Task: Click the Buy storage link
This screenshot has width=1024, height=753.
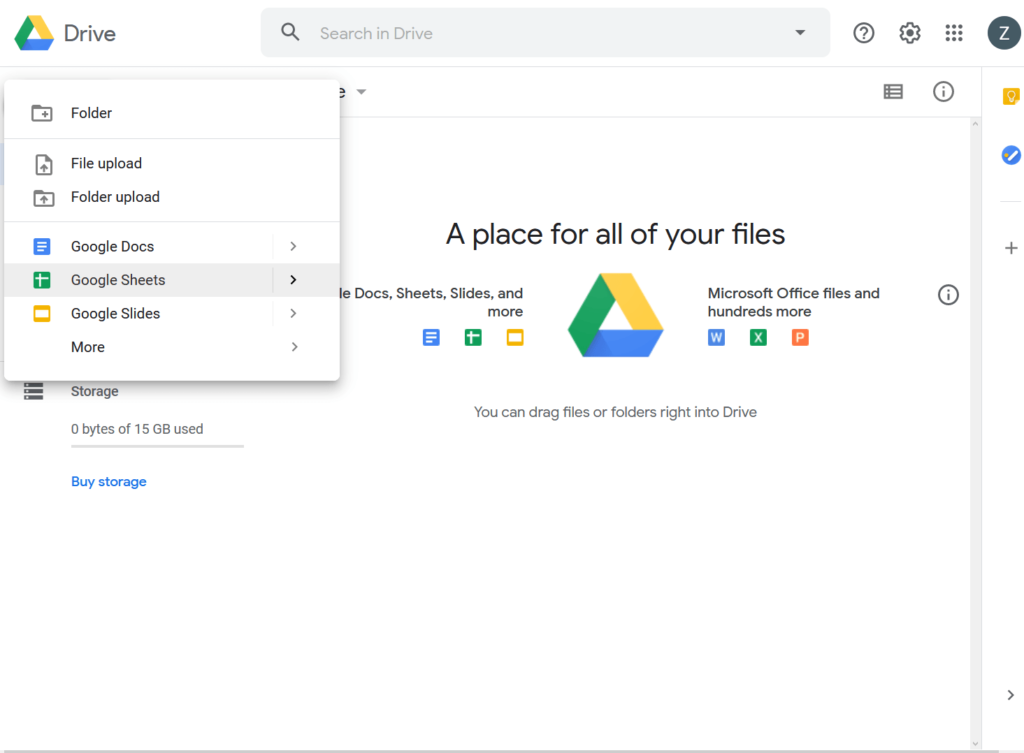Action: click(x=108, y=481)
